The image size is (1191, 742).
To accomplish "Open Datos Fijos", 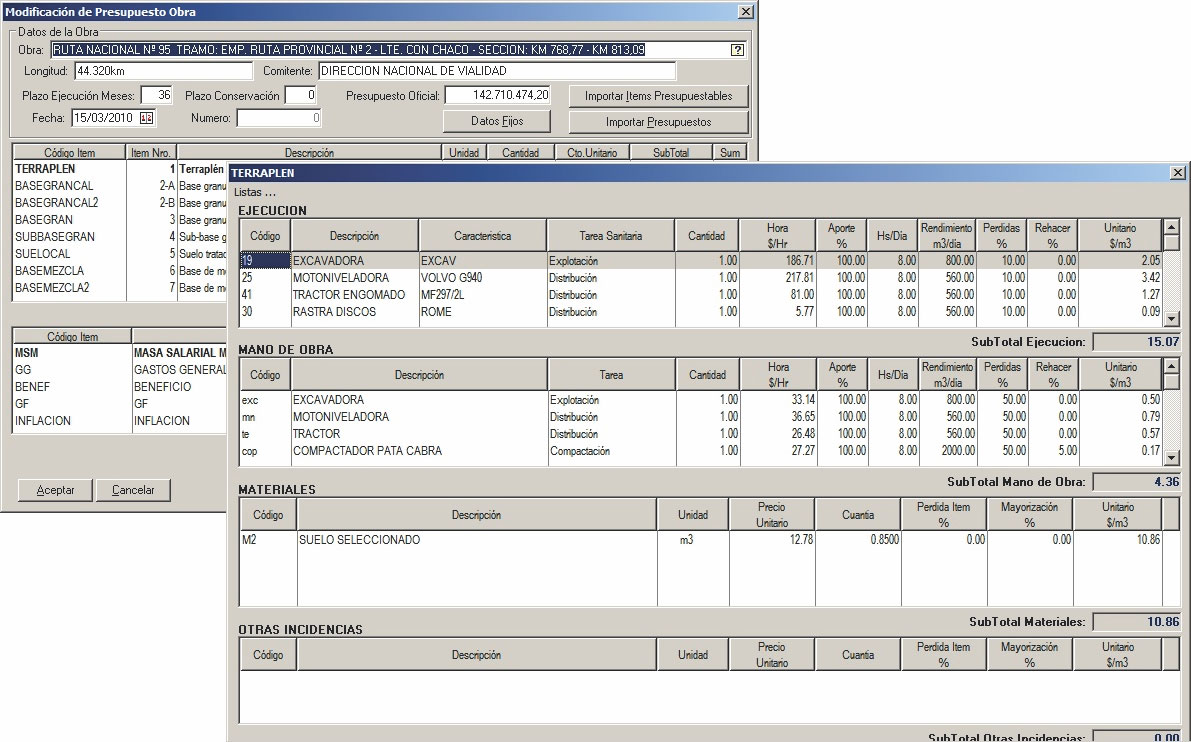I will coord(496,121).
